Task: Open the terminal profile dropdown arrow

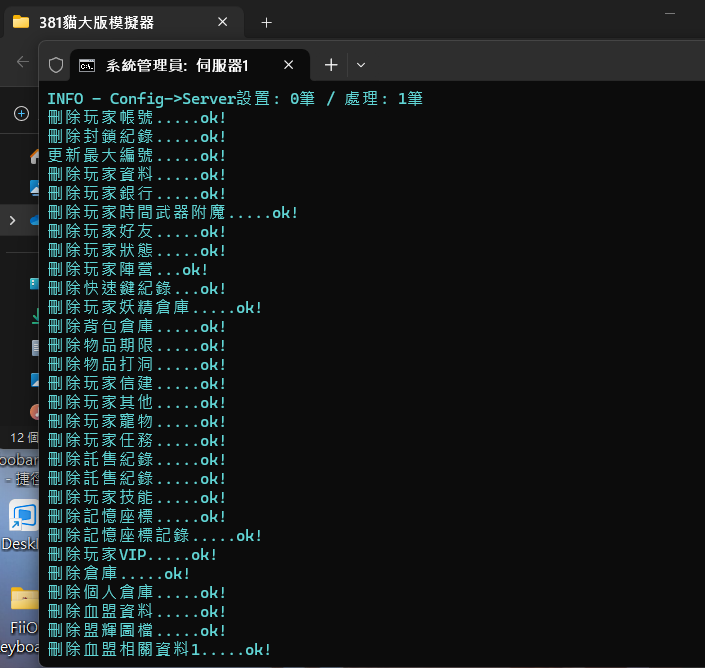Action: pyautogui.click(x=361, y=65)
